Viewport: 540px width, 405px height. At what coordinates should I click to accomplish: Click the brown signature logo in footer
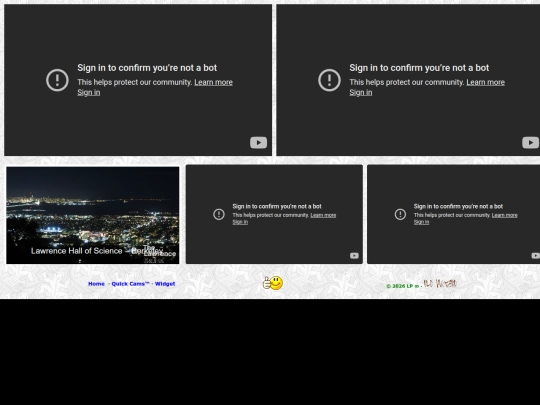[x=440, y=283]
